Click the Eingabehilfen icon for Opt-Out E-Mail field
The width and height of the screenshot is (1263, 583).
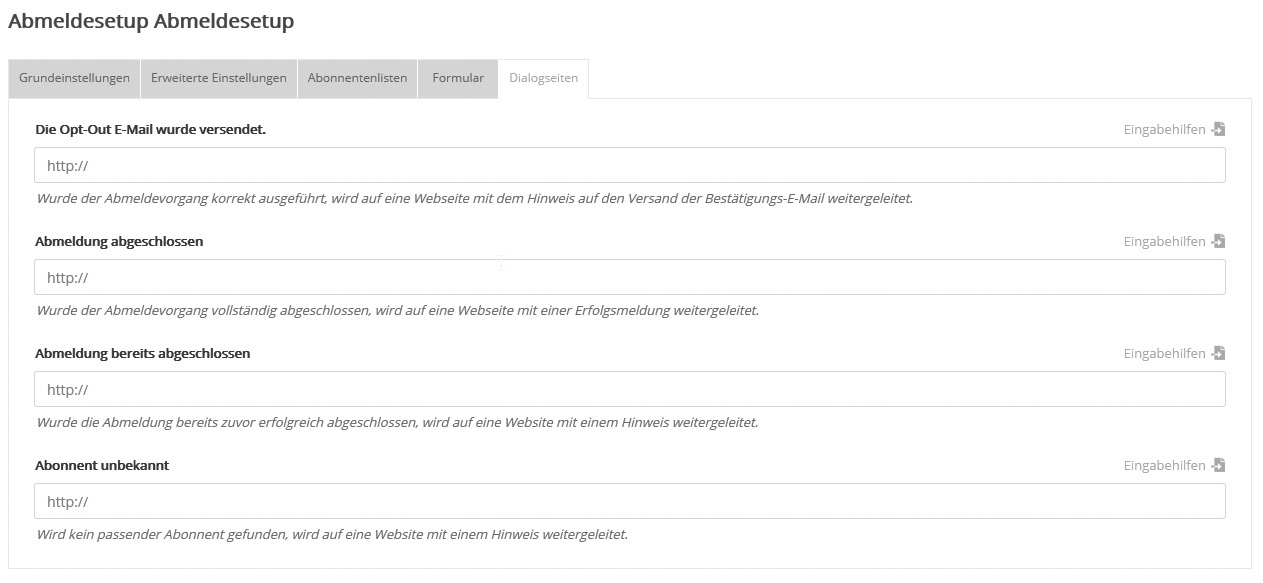click(1218, 130)
